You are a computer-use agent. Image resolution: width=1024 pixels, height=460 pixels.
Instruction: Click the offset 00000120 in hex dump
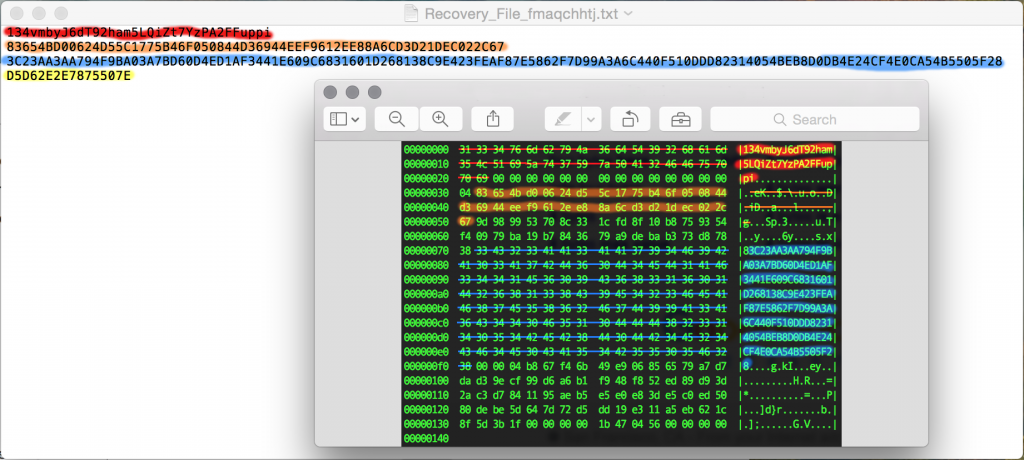pyautogui.click(x=426, y=410)
